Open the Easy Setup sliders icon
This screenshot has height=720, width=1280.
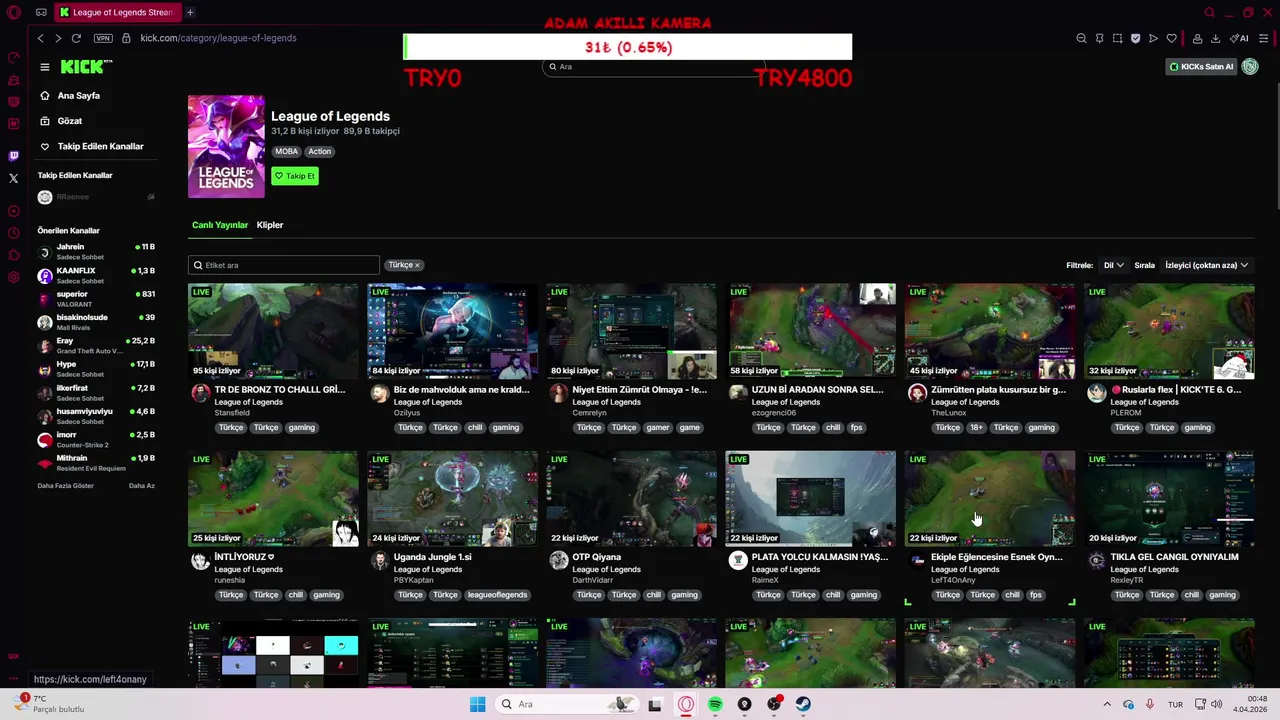1263,38
